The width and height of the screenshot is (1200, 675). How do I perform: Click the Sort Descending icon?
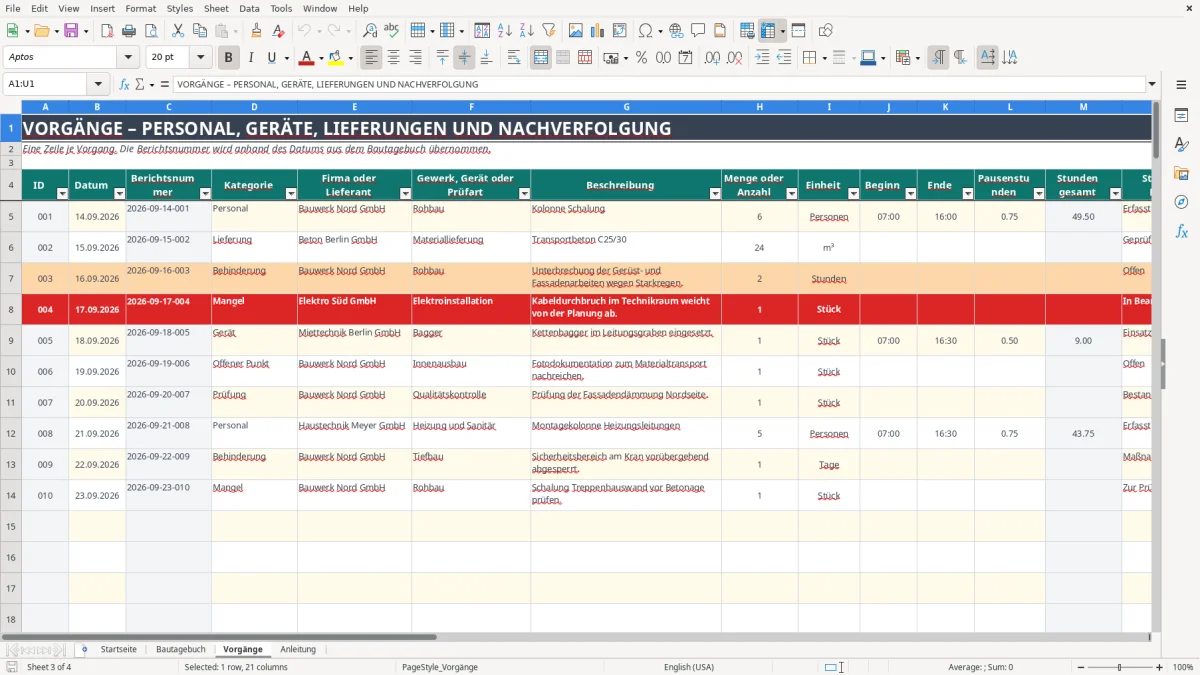pyautogui.click(x=526, y=31)
